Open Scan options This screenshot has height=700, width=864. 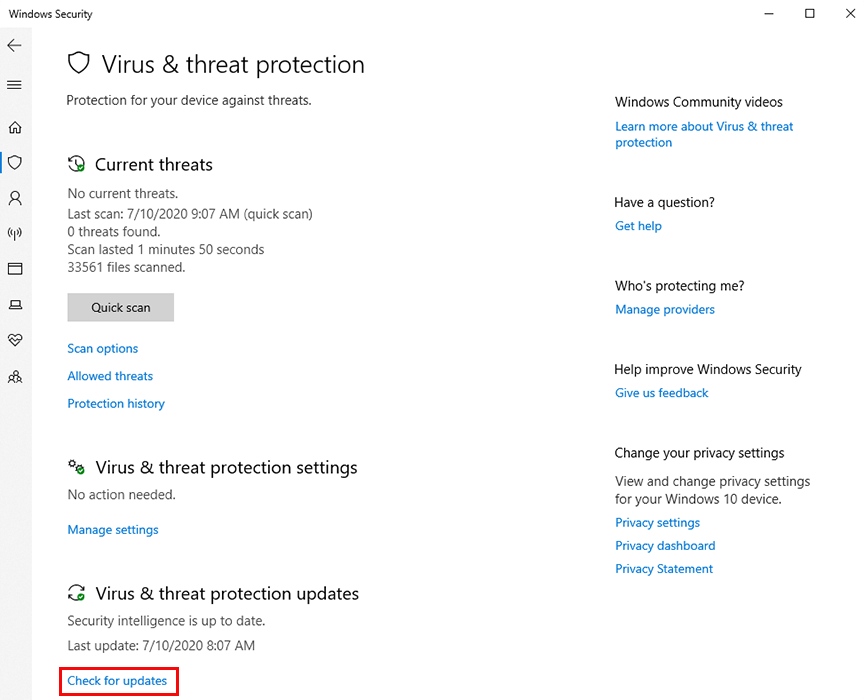tap(102, 348)
